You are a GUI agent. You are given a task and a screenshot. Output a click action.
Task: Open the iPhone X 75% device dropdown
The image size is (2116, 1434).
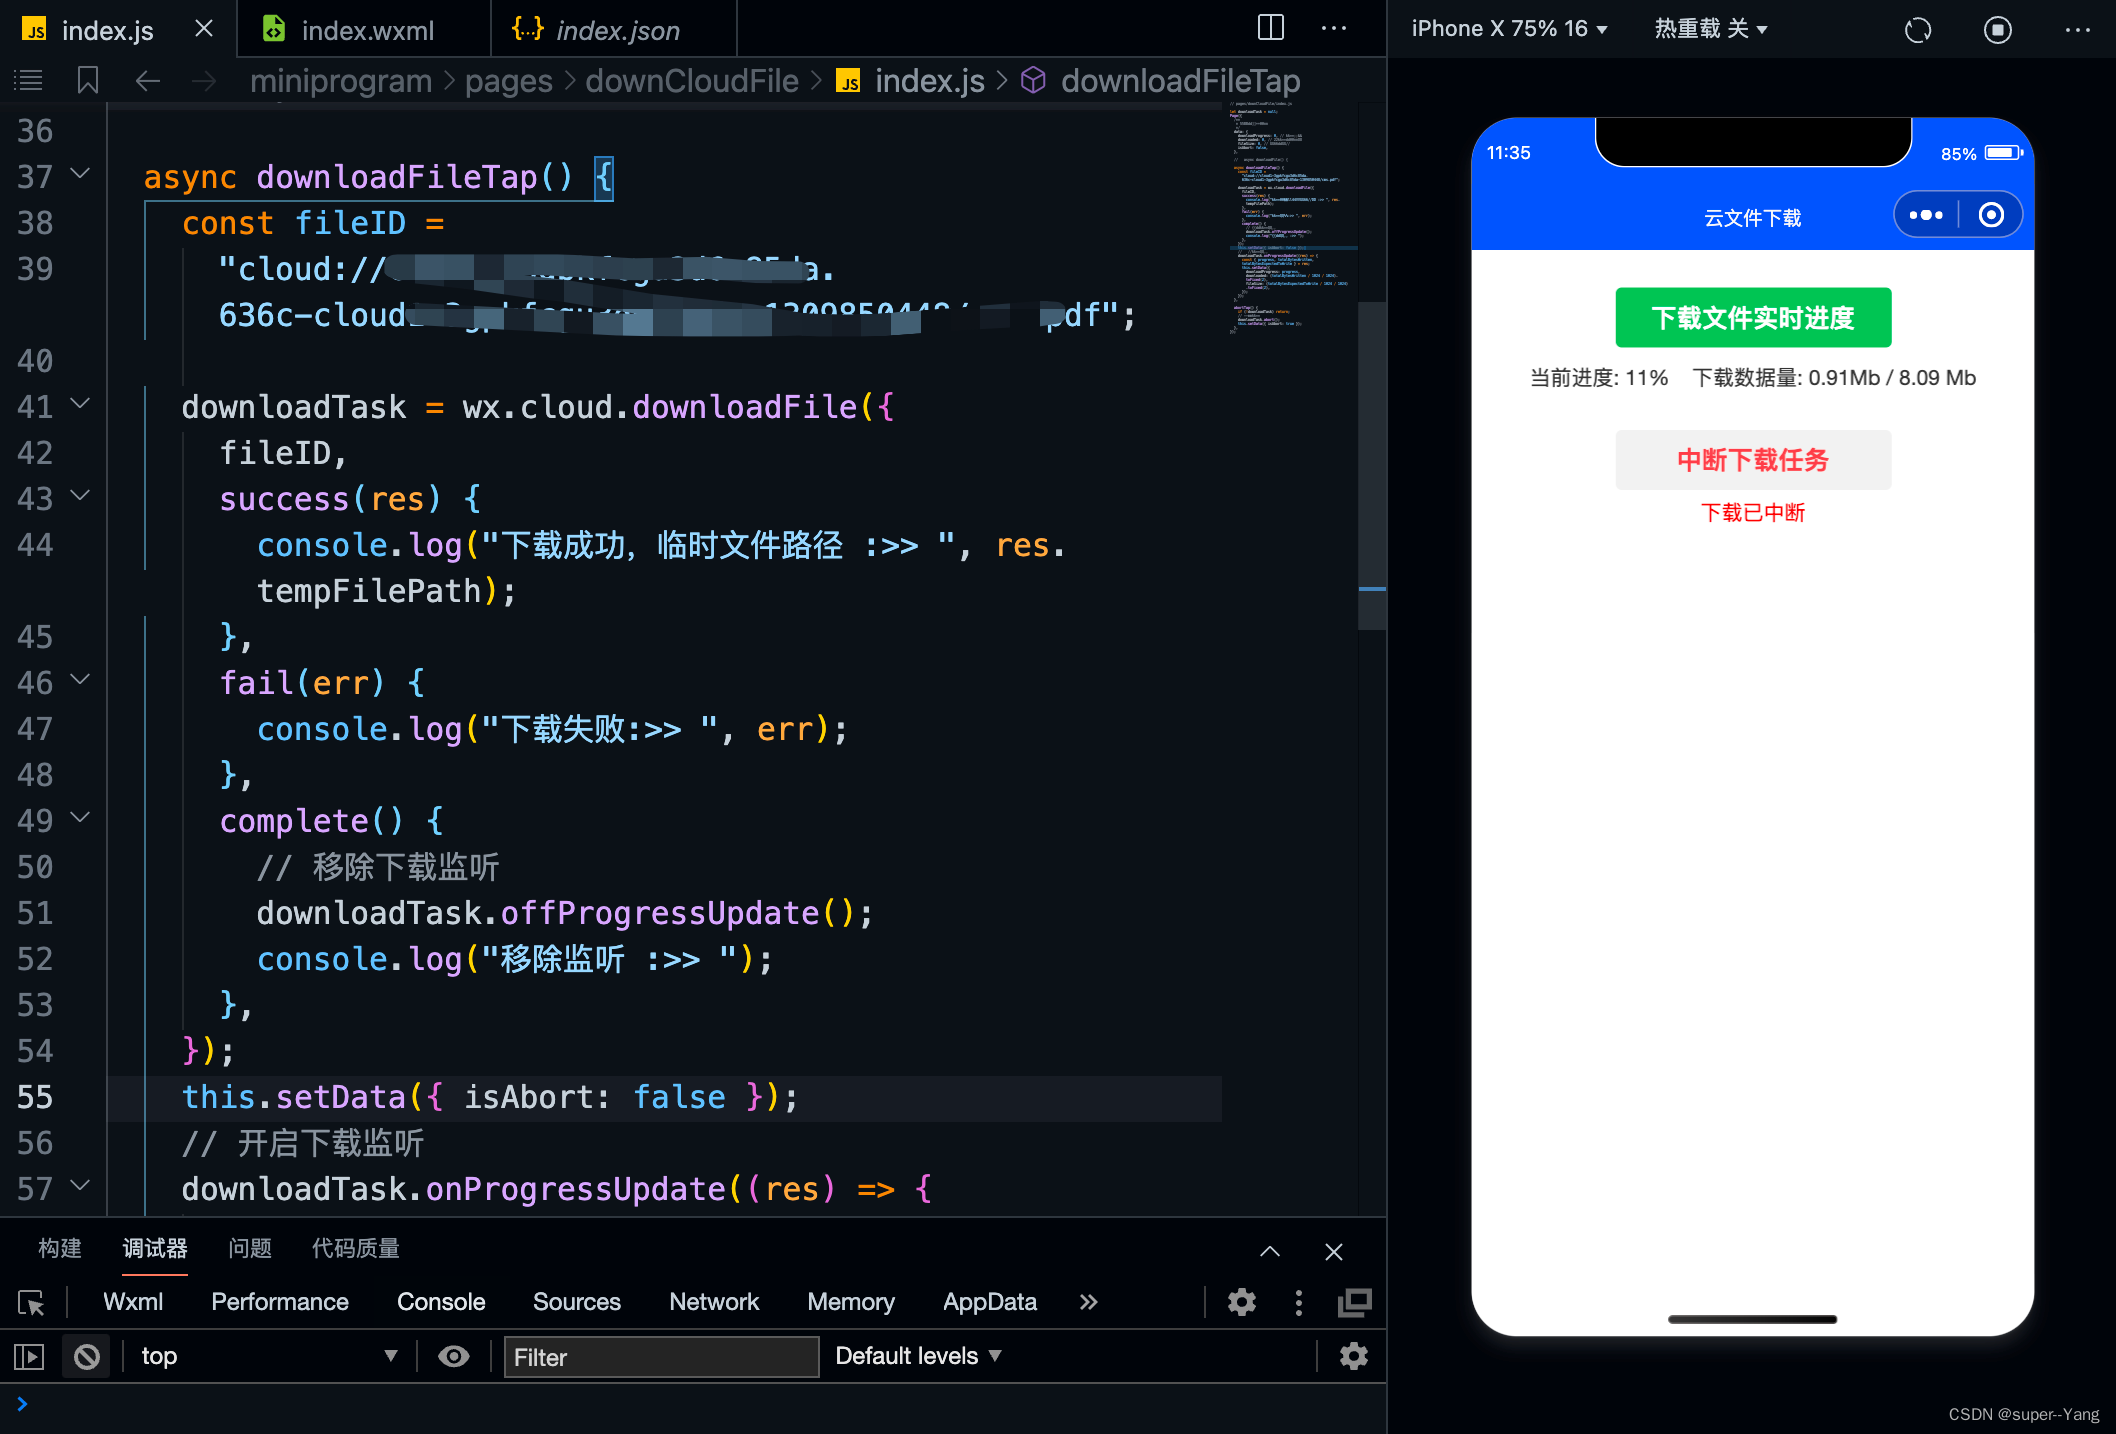pos(1509,28)
